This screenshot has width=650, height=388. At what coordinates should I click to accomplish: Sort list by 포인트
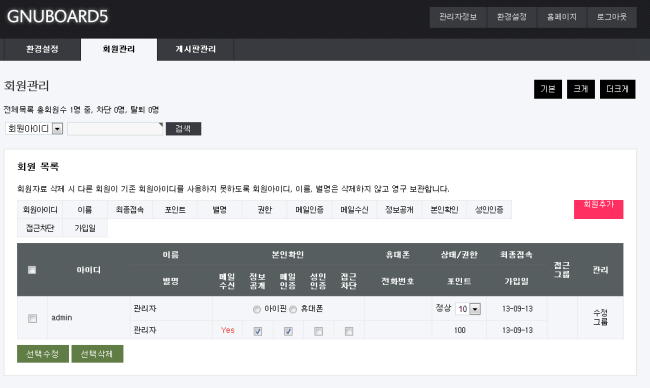[x=175, y=210]
